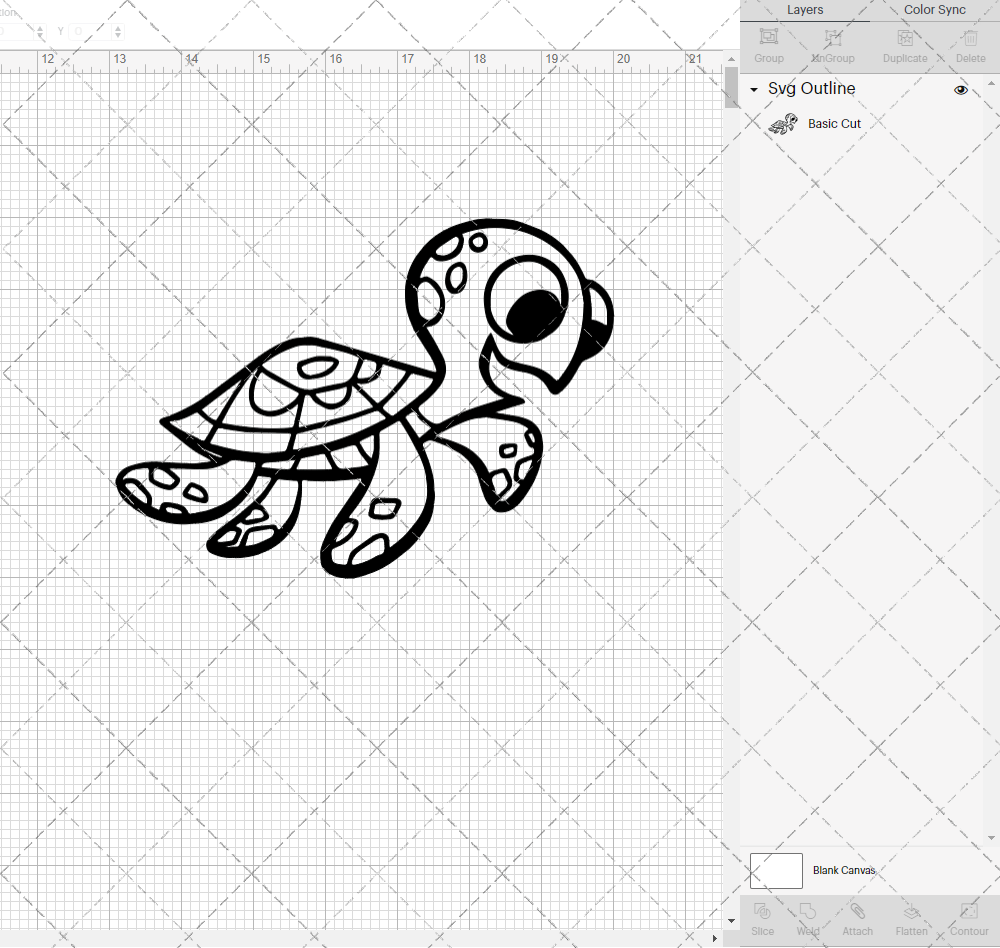The width and height of the screenshot is (1000, 948).
Task: Click the X position stepper arrows
Action: [x=40, y=31]
